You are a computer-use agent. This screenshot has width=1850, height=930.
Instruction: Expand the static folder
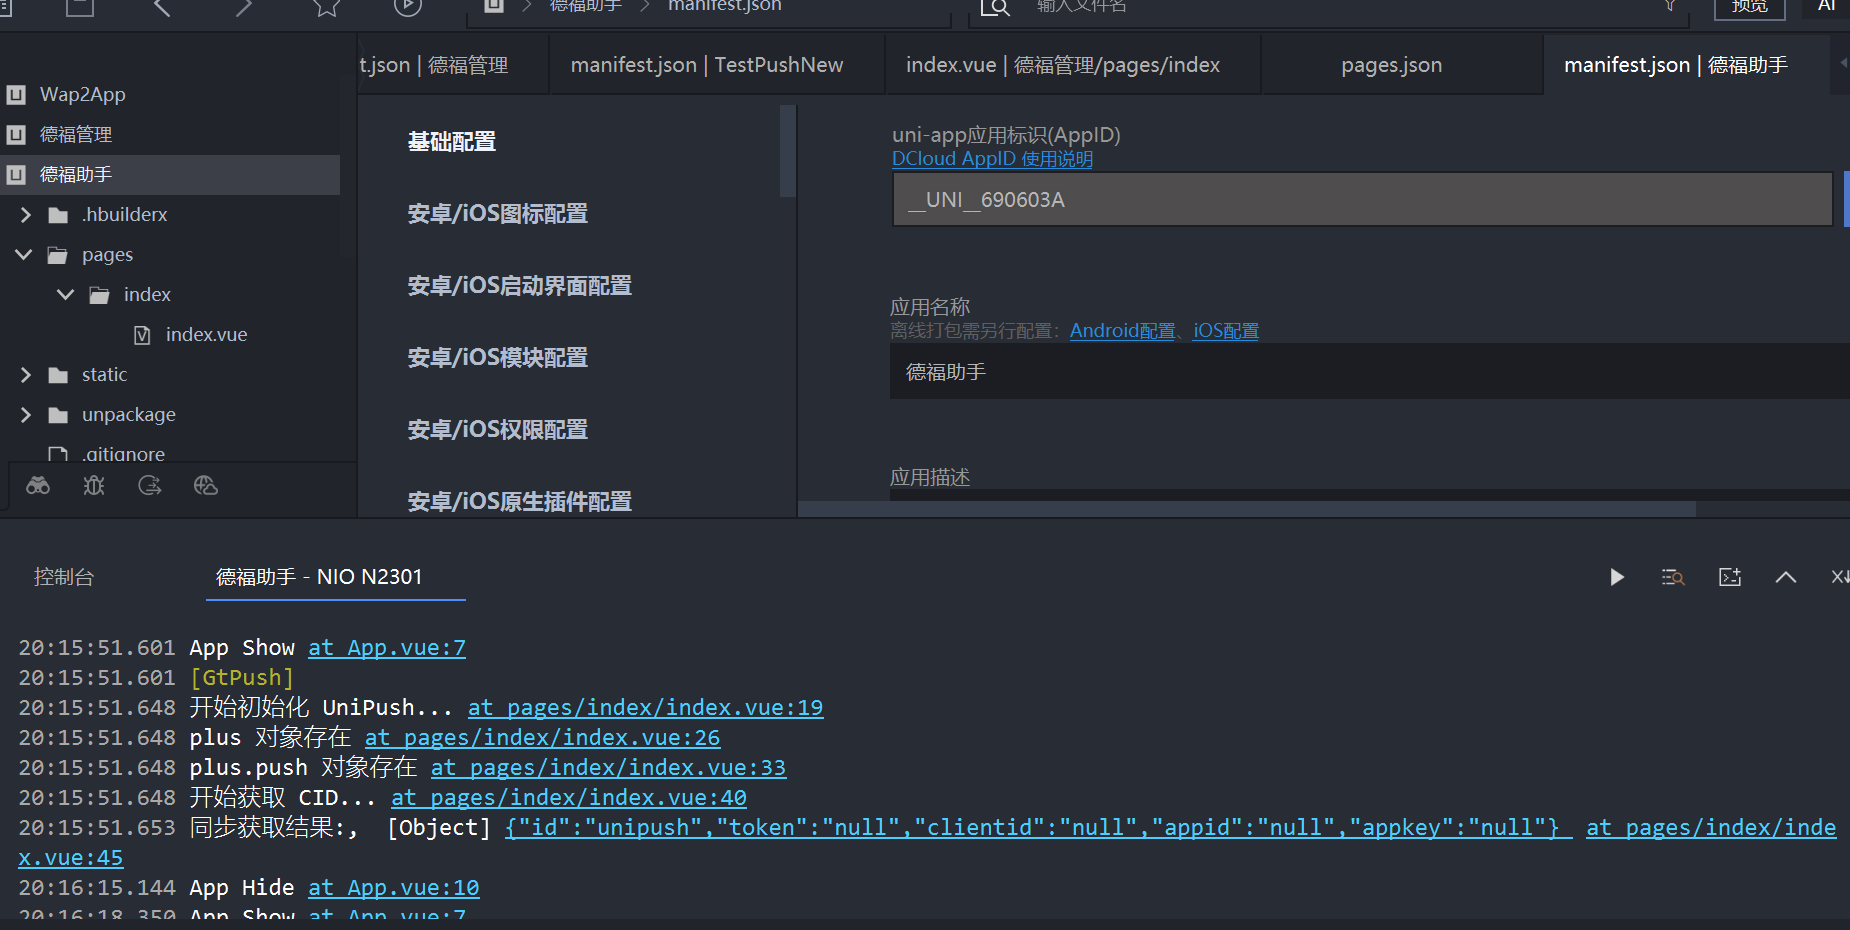(x=26, y=375)
